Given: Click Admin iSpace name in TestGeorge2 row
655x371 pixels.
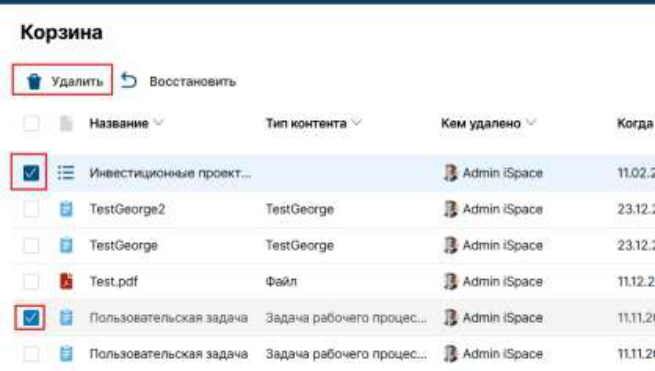Looking at the screenshot, I should (x=503, y=209).
